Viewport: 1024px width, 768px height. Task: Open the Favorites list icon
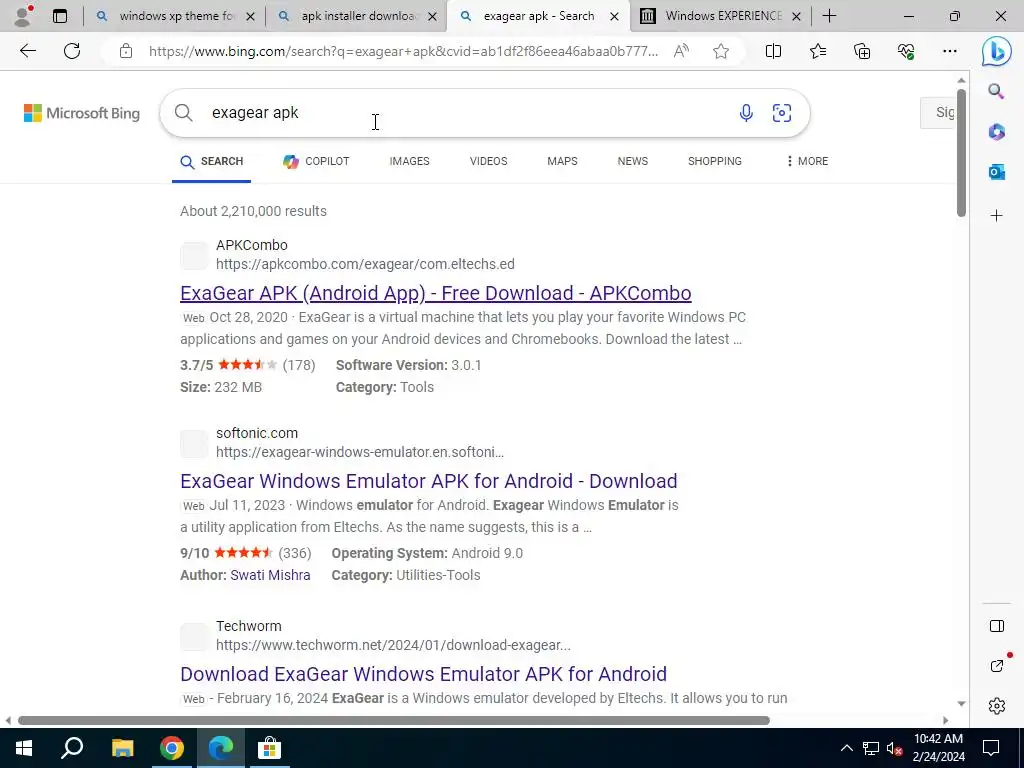click(x=818, y=51)
